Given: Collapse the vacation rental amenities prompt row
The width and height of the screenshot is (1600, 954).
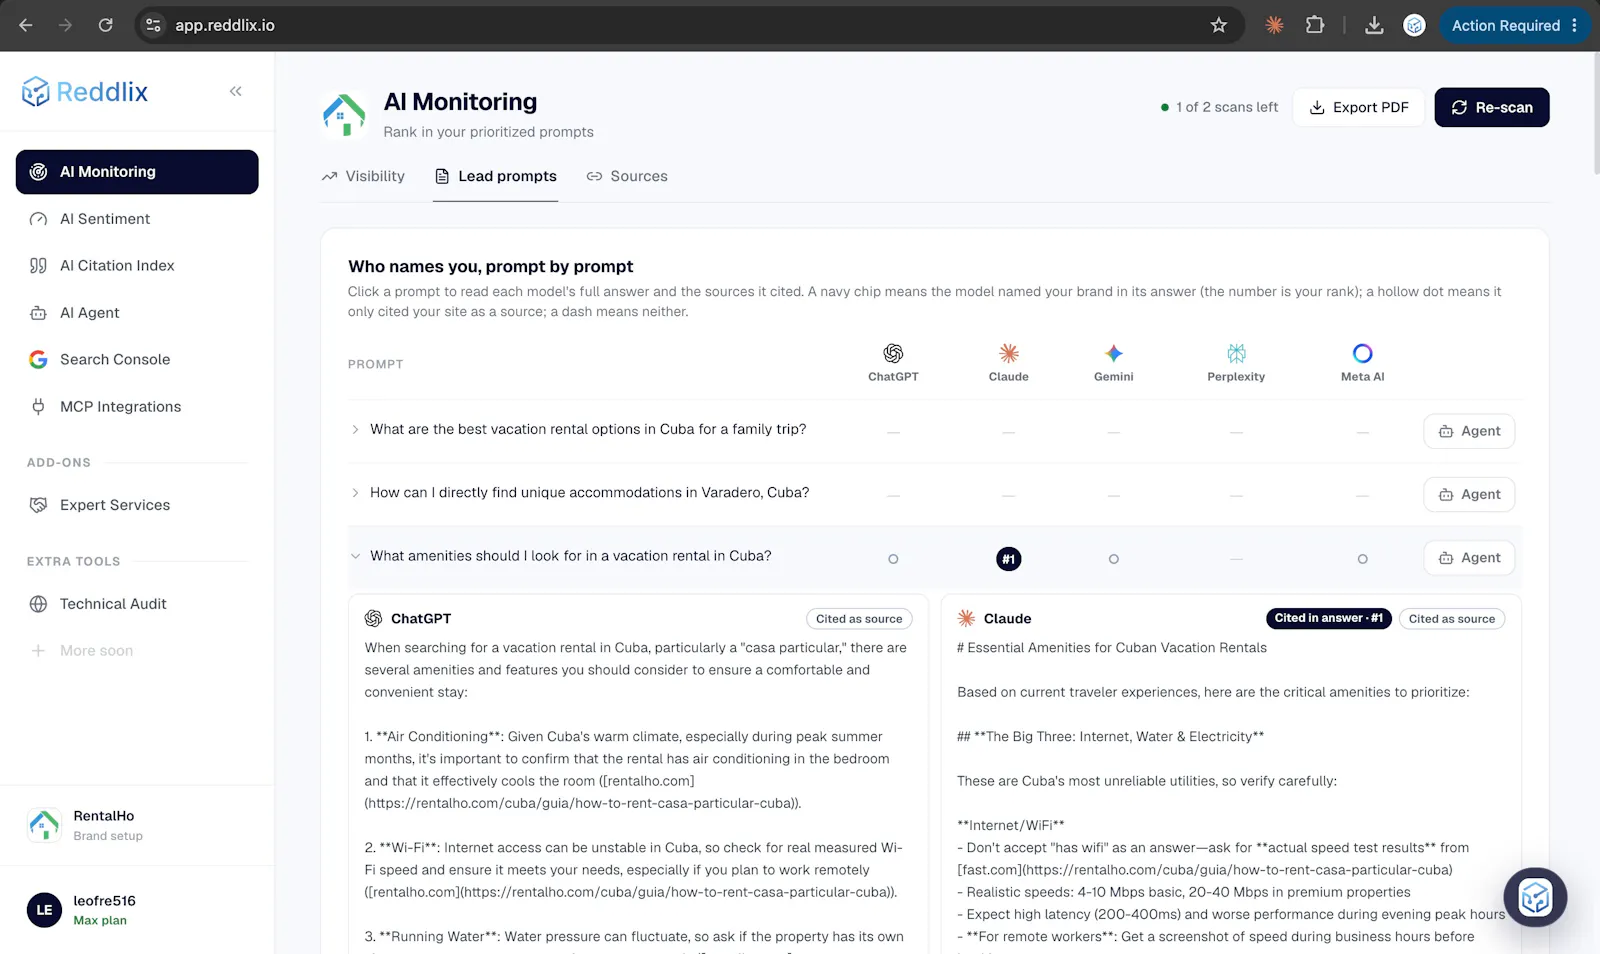Looking at the screenshot, I should pos(355,556).
